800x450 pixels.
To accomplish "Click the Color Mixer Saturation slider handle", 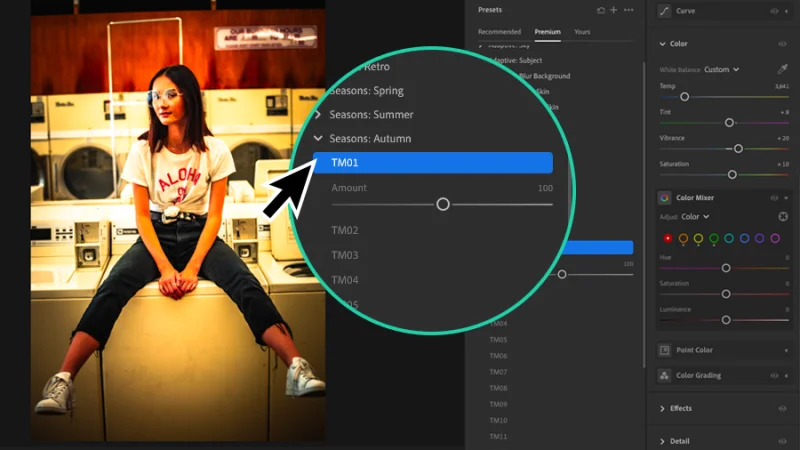I will [726, 294].
